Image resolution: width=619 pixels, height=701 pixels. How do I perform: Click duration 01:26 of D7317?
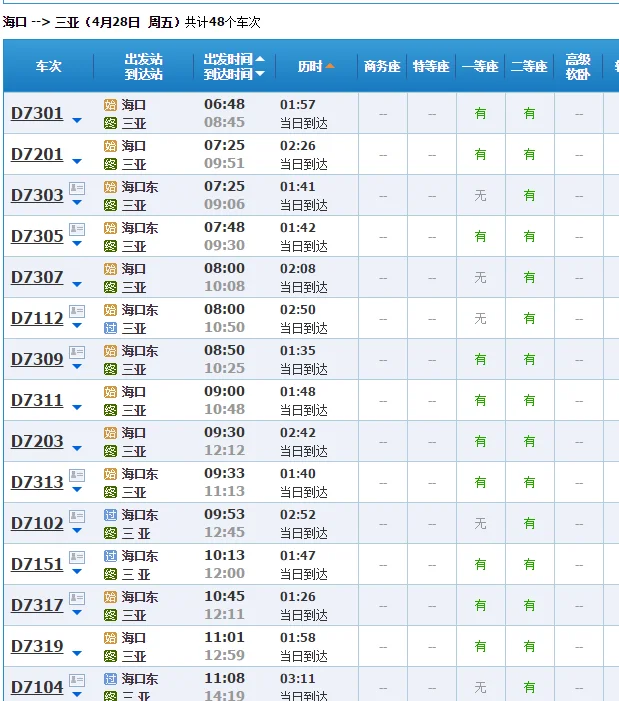point(298,597)
